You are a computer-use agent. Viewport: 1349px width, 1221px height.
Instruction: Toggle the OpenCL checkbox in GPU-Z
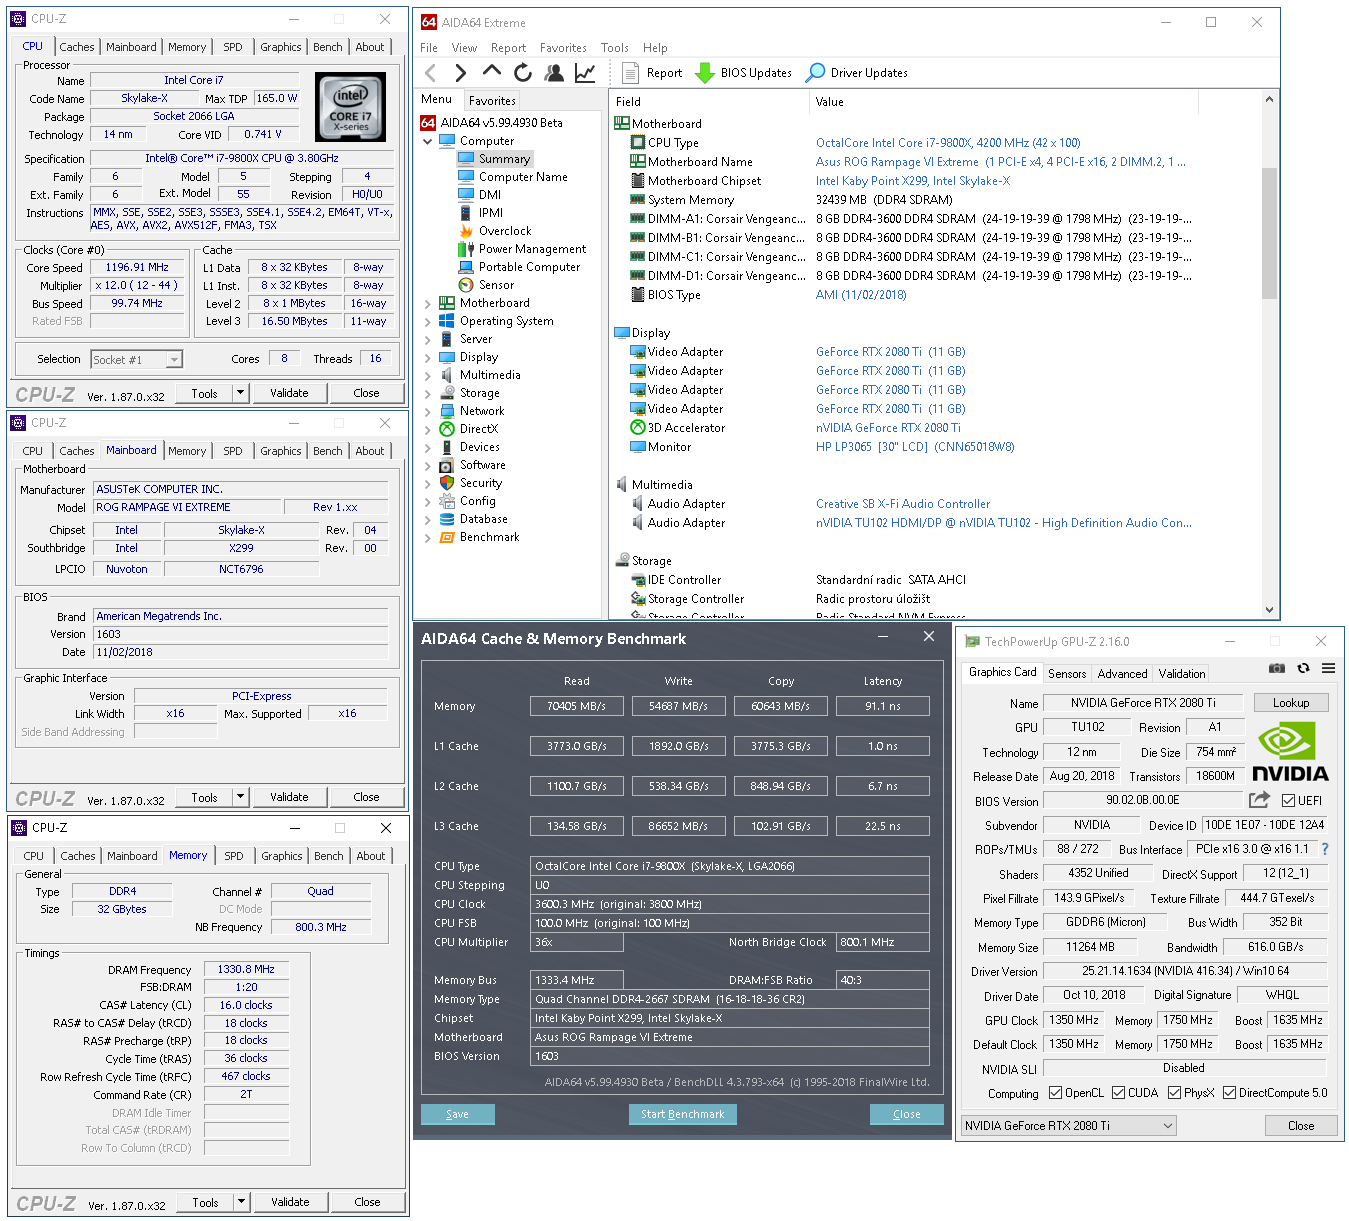click(1057, 1093)
